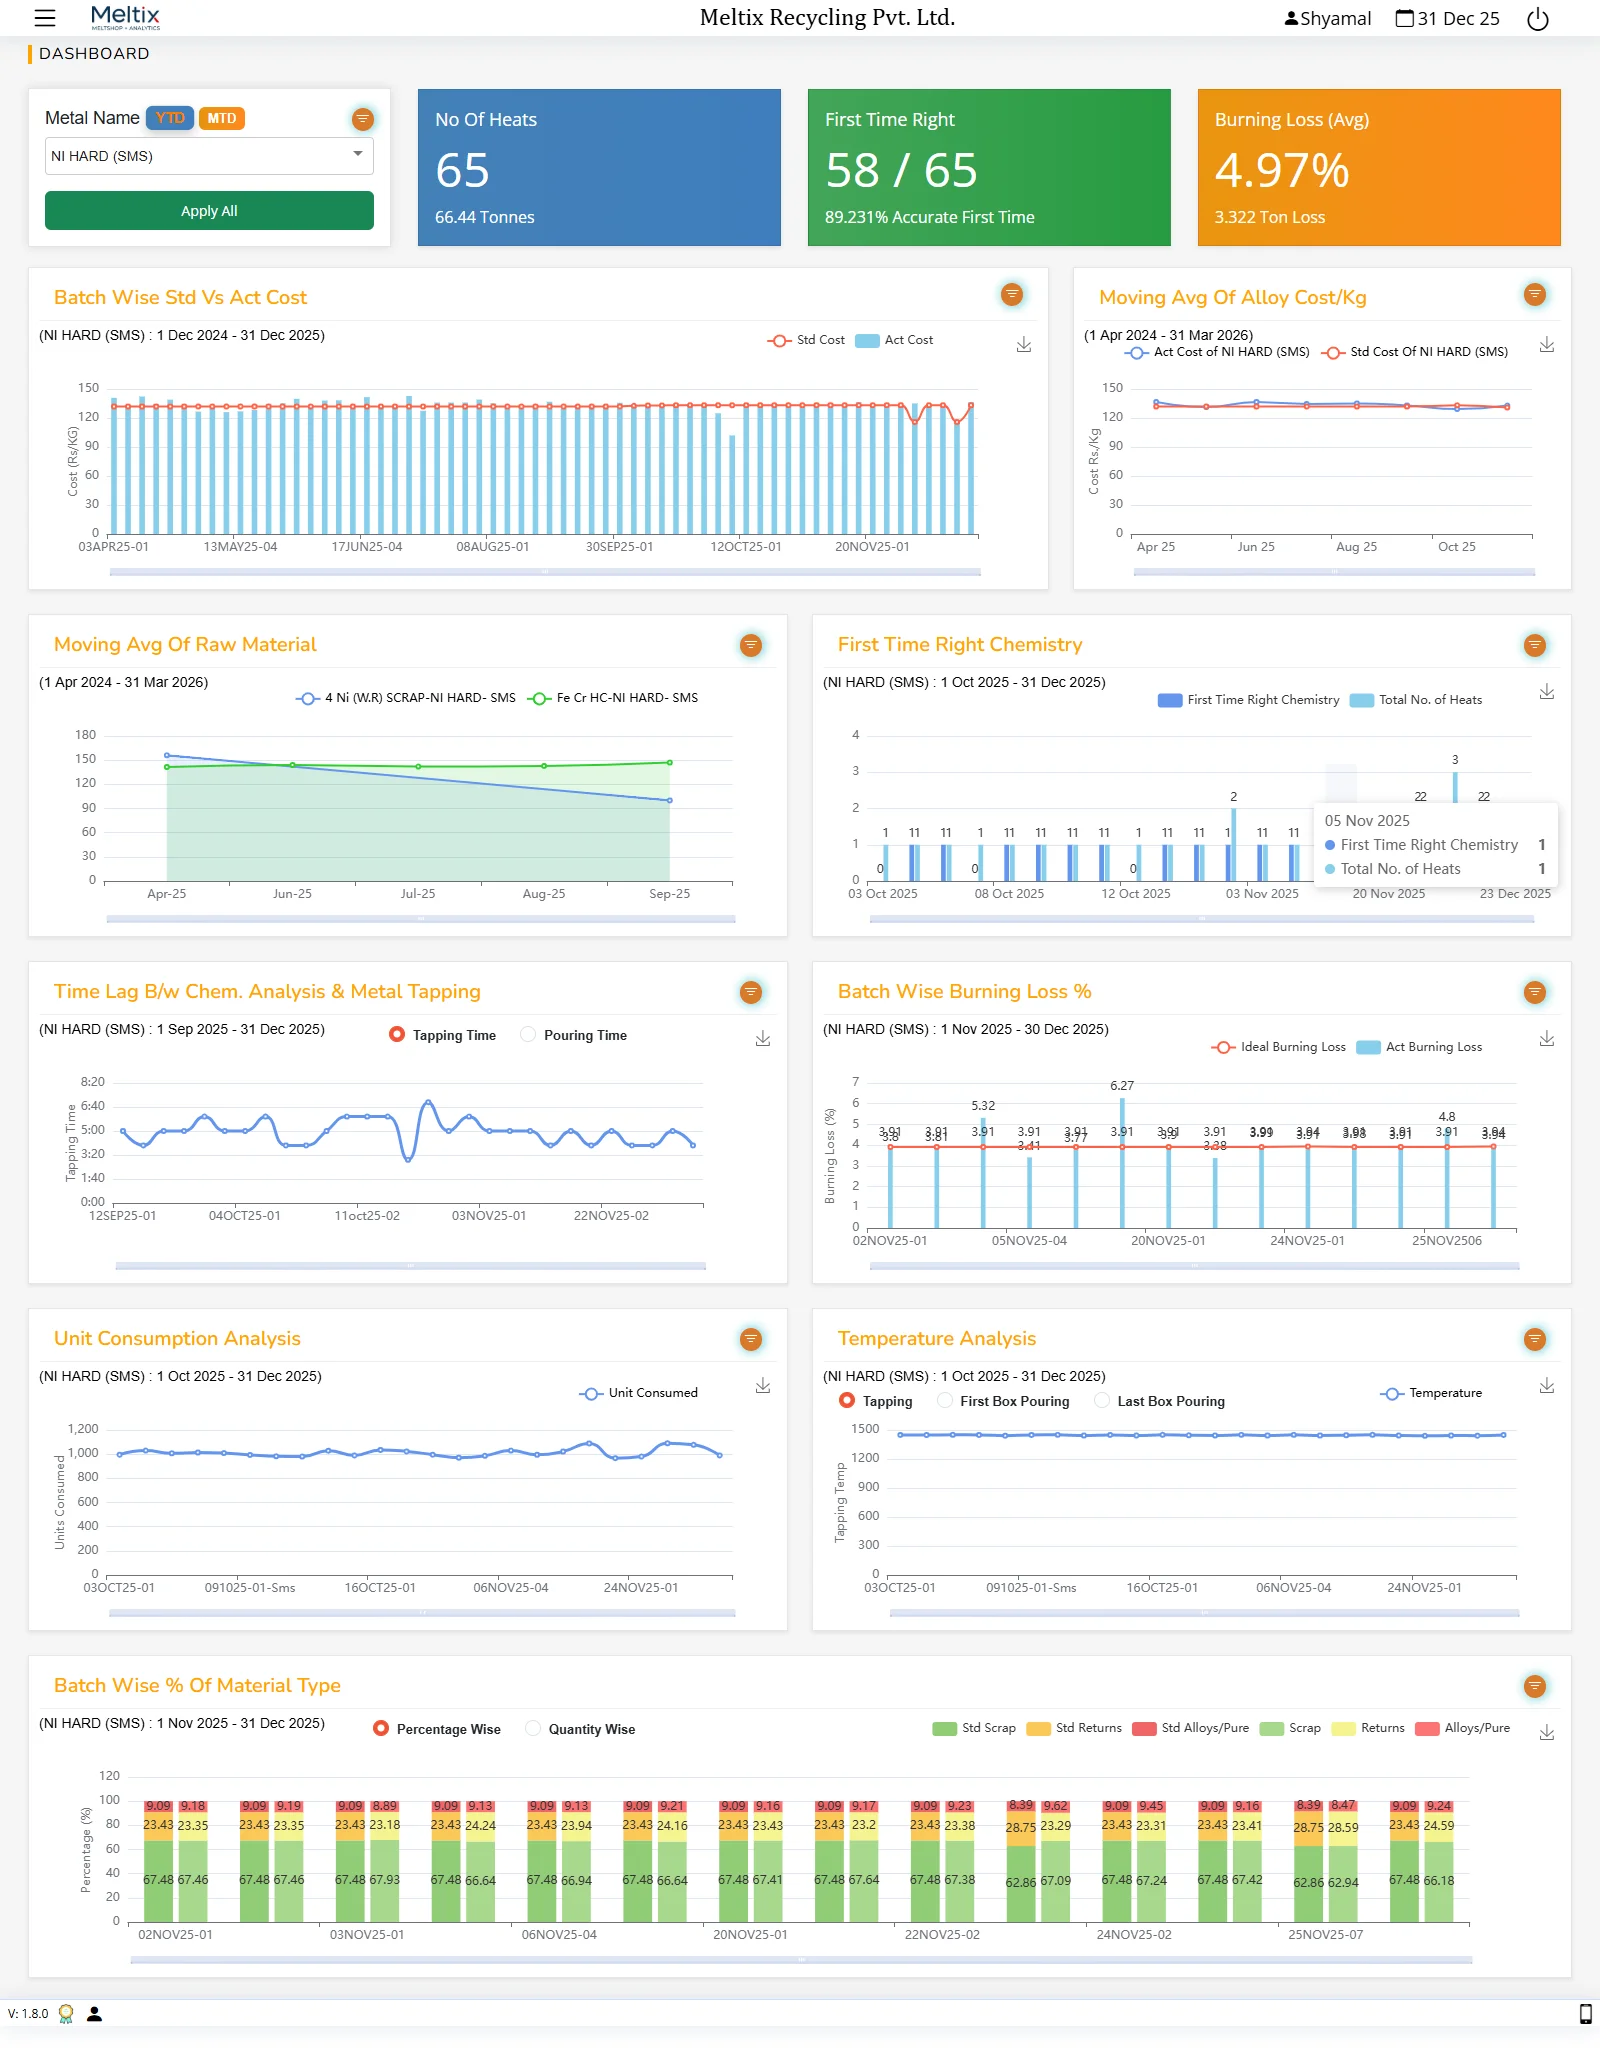
Task: Click zoom slider under Batch Wise Std Vs Act Cost
Action: pyautogui.click(x=545, y=572)
